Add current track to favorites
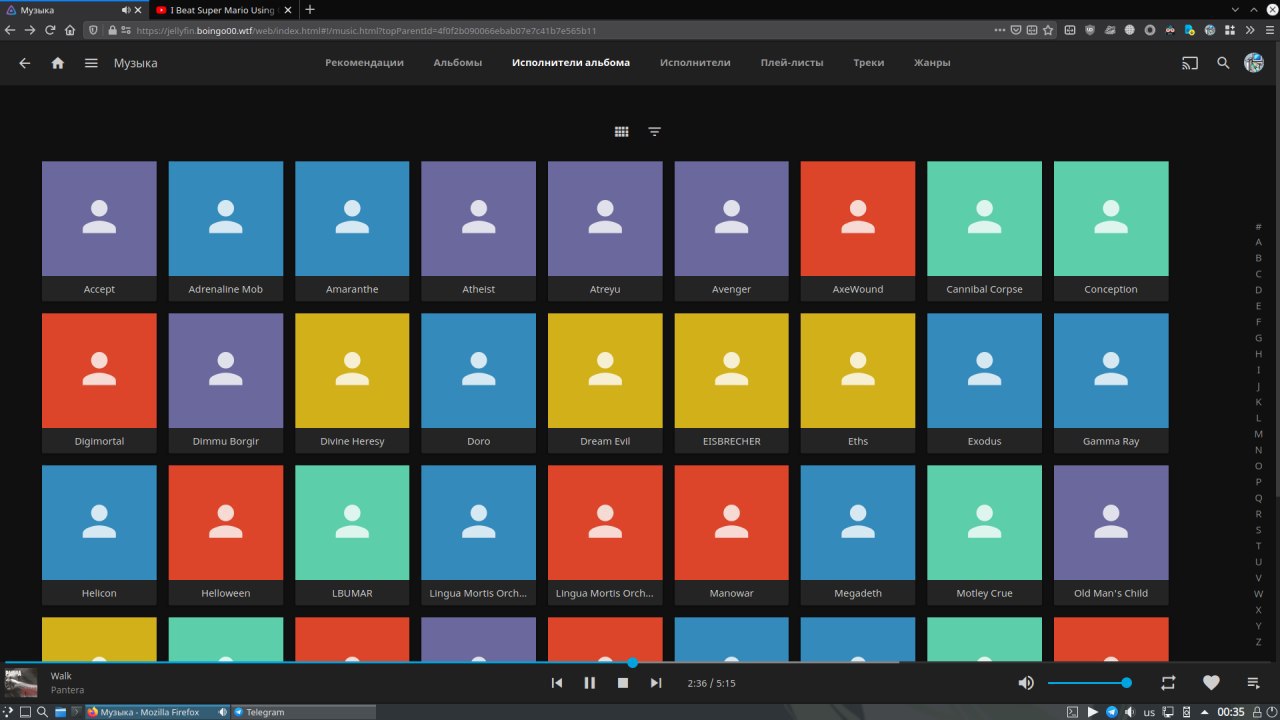 click(1211, 683)
